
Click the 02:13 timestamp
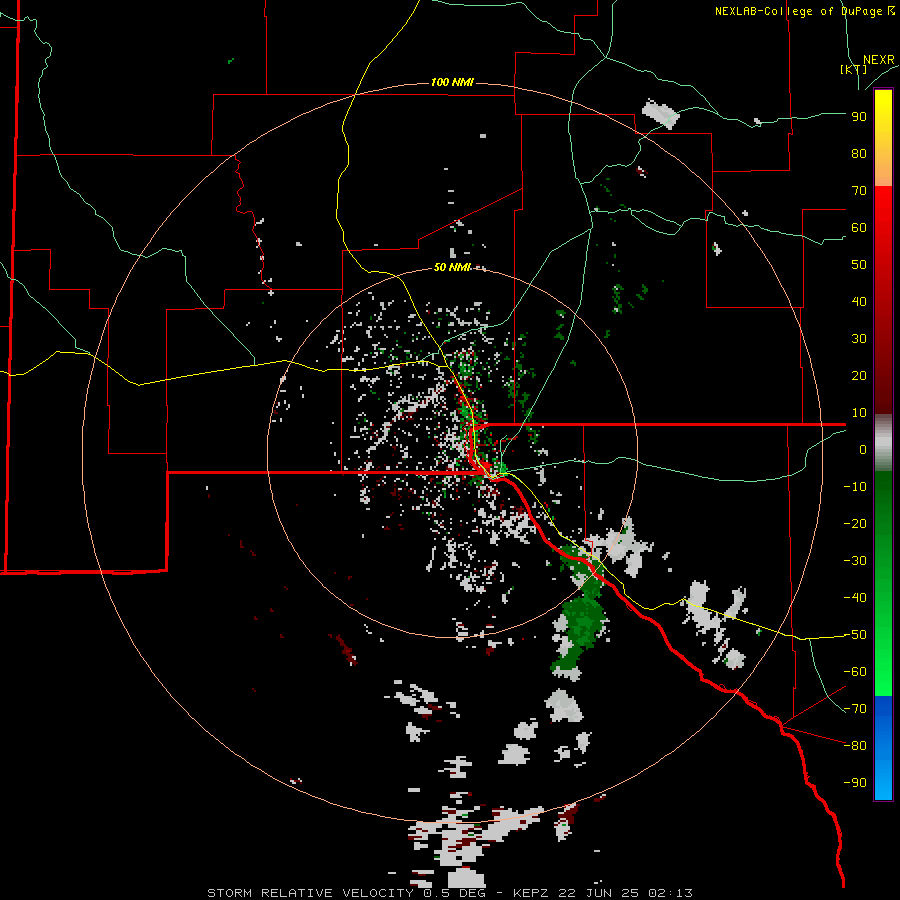(x=670, y=893)
